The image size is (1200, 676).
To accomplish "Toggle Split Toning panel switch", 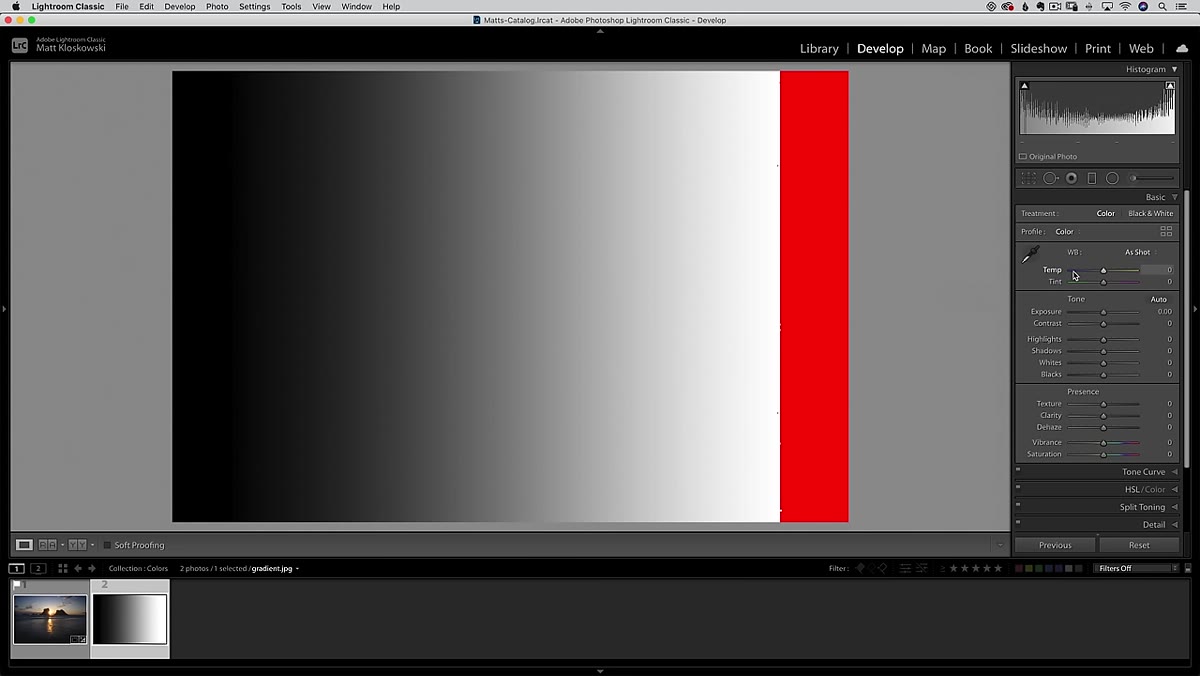I will (1018, 505).
